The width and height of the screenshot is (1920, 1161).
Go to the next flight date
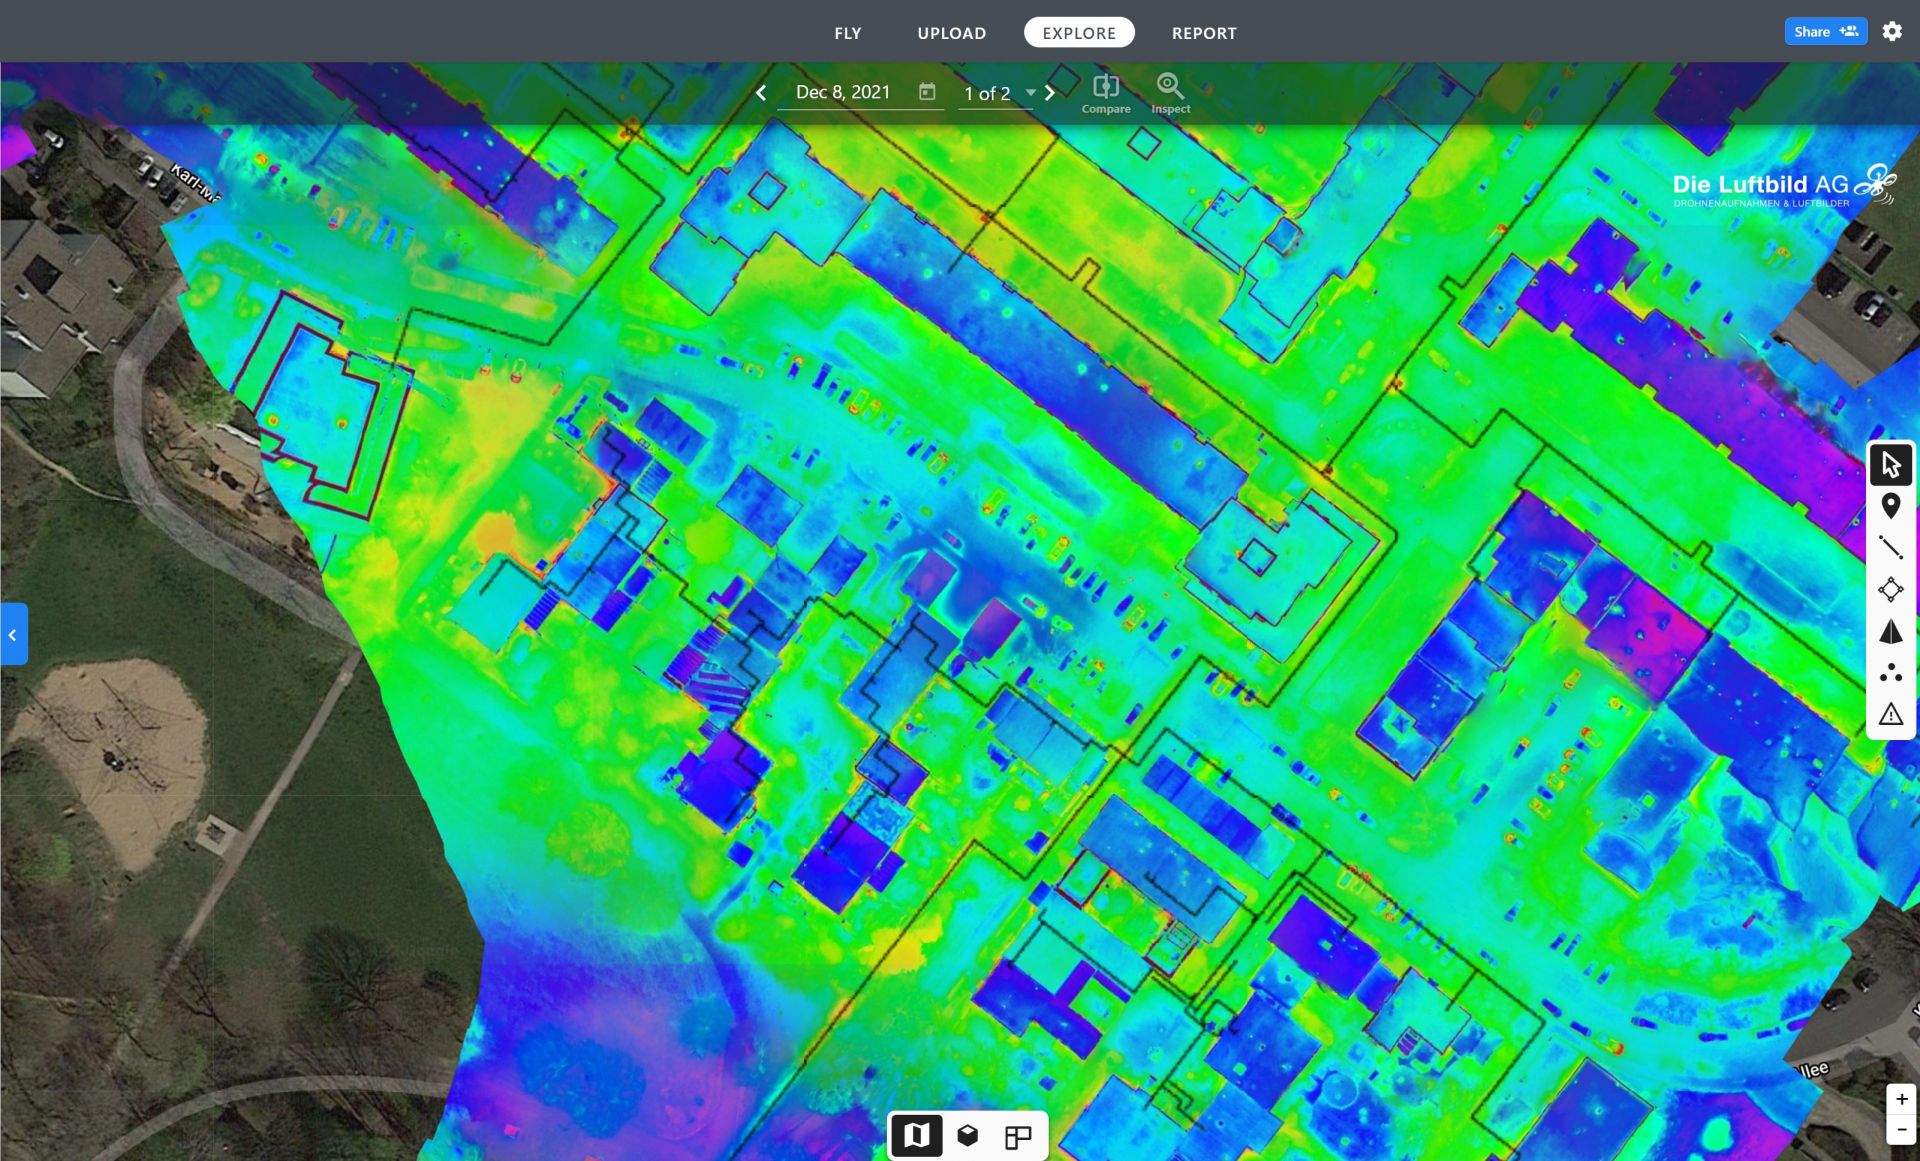[1050, 91]
